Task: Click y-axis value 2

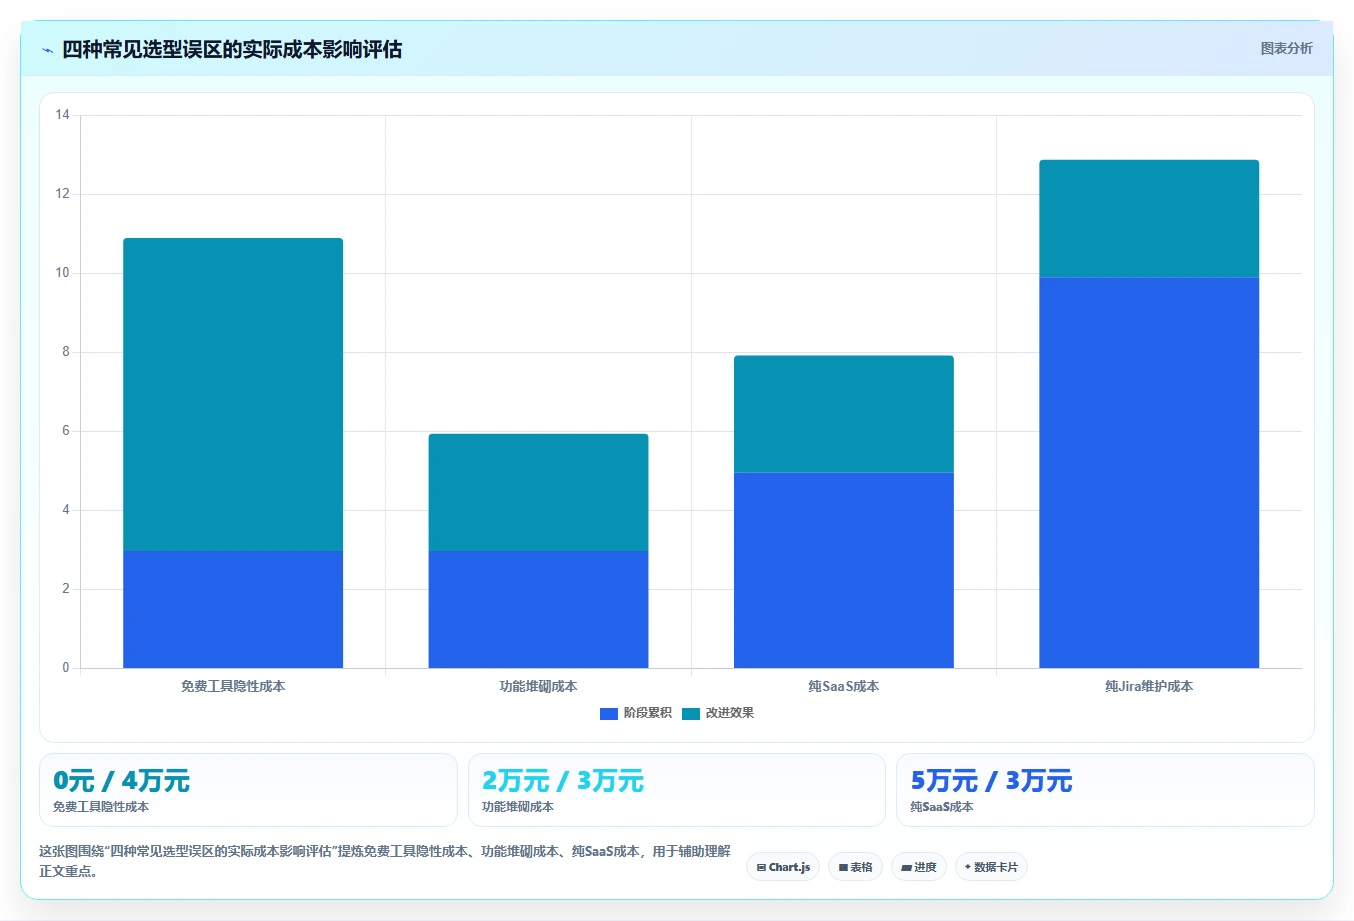Action: (x=66, y=589)
